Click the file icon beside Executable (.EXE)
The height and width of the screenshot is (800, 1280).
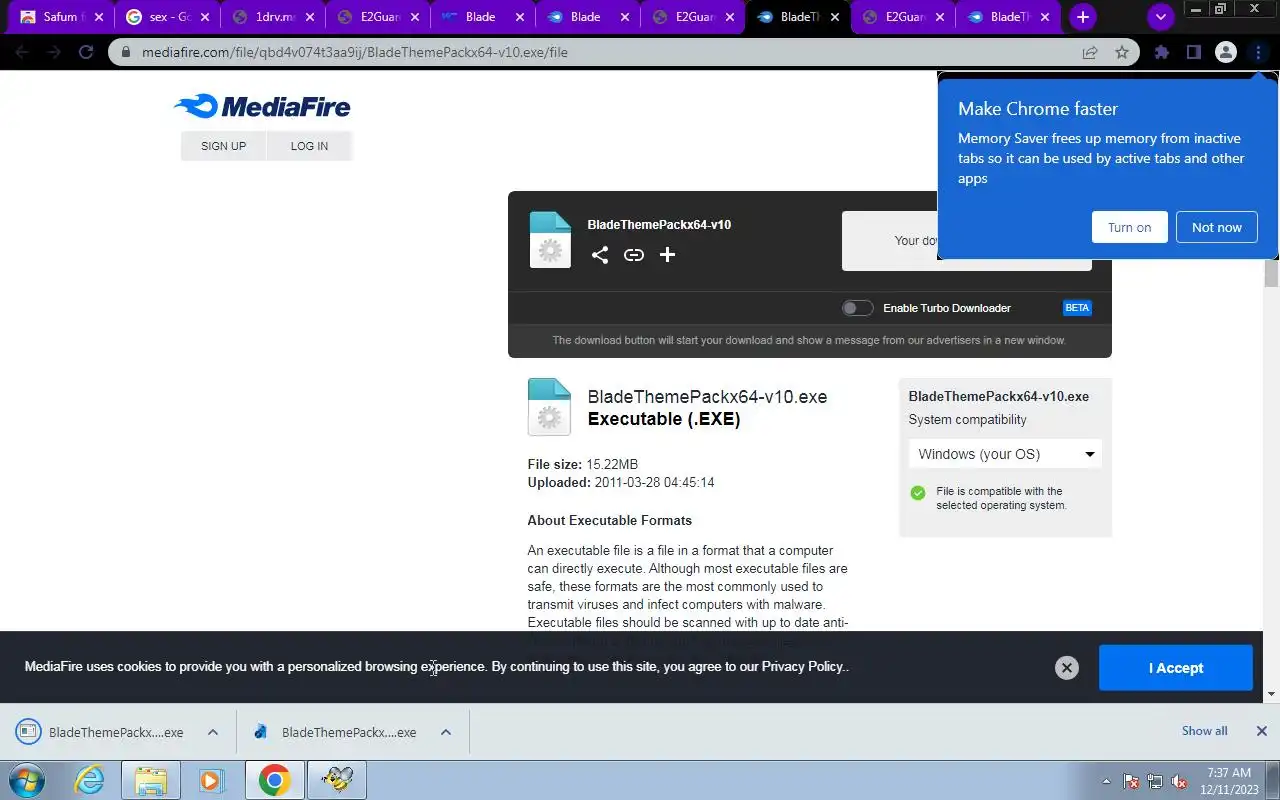point(549,406)
